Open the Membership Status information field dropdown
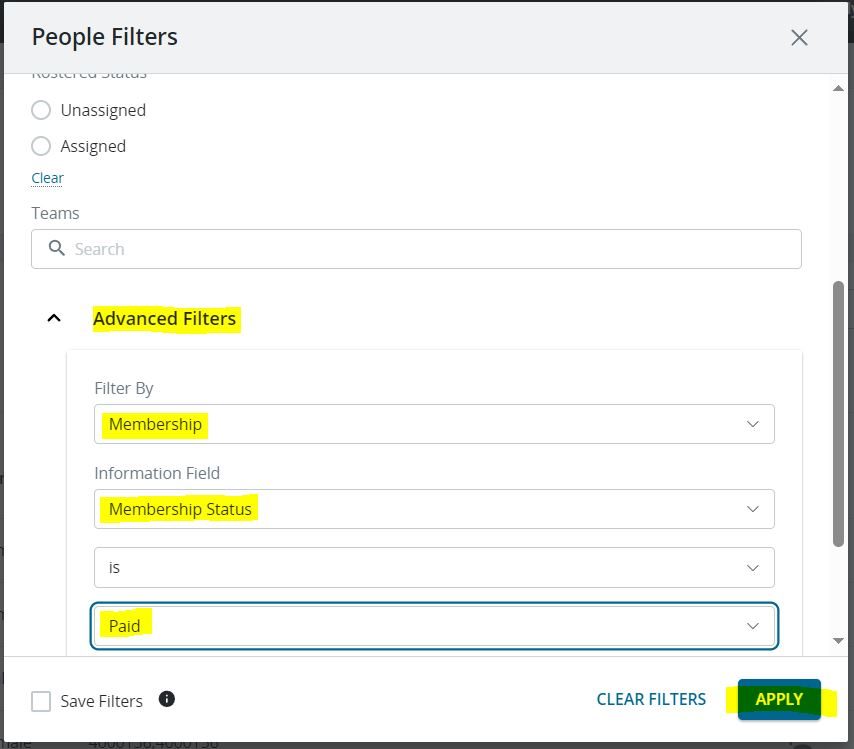This screenshot has width=854, height=749. tap(434, 509)
